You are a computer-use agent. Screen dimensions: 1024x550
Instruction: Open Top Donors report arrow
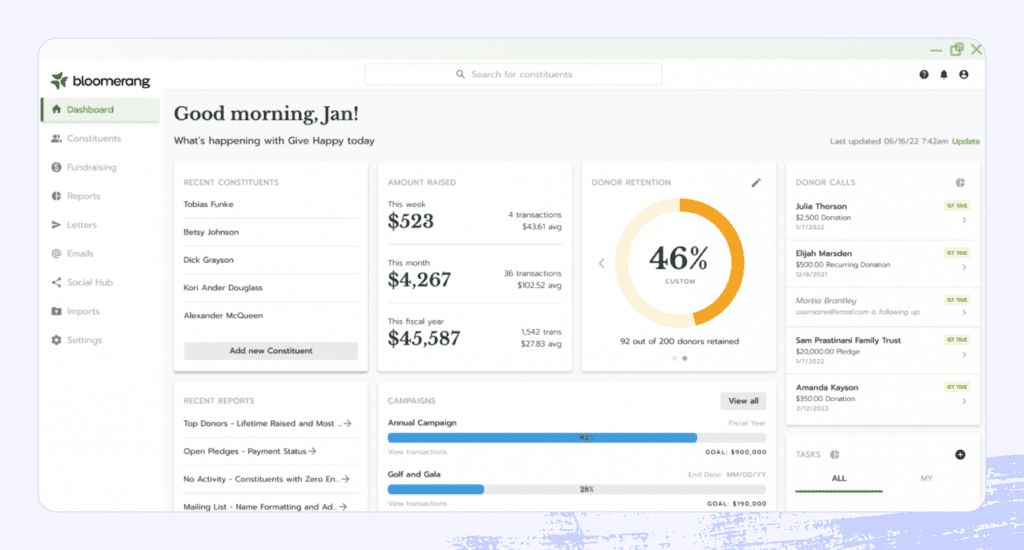(348, 423)
